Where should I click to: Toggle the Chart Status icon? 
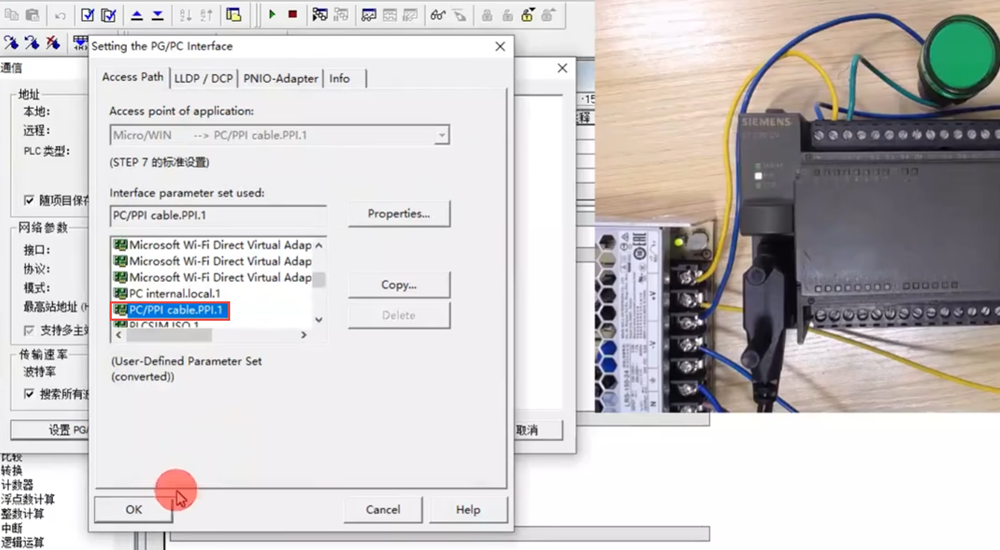pos(369,15)
